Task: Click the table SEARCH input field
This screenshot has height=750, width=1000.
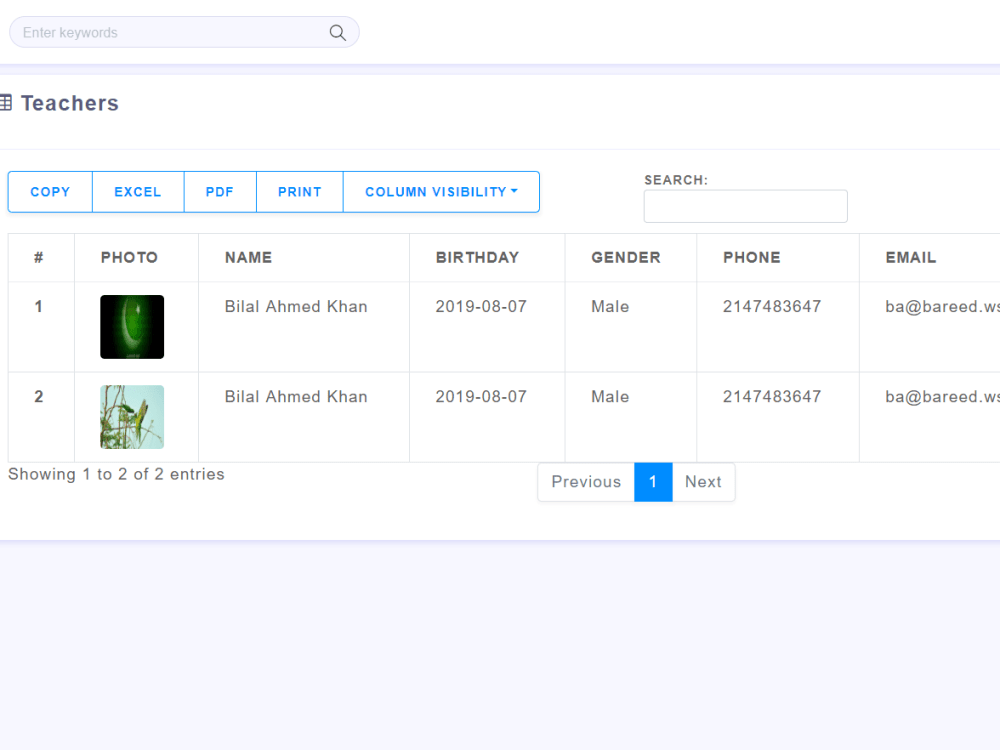Action: 746,206
